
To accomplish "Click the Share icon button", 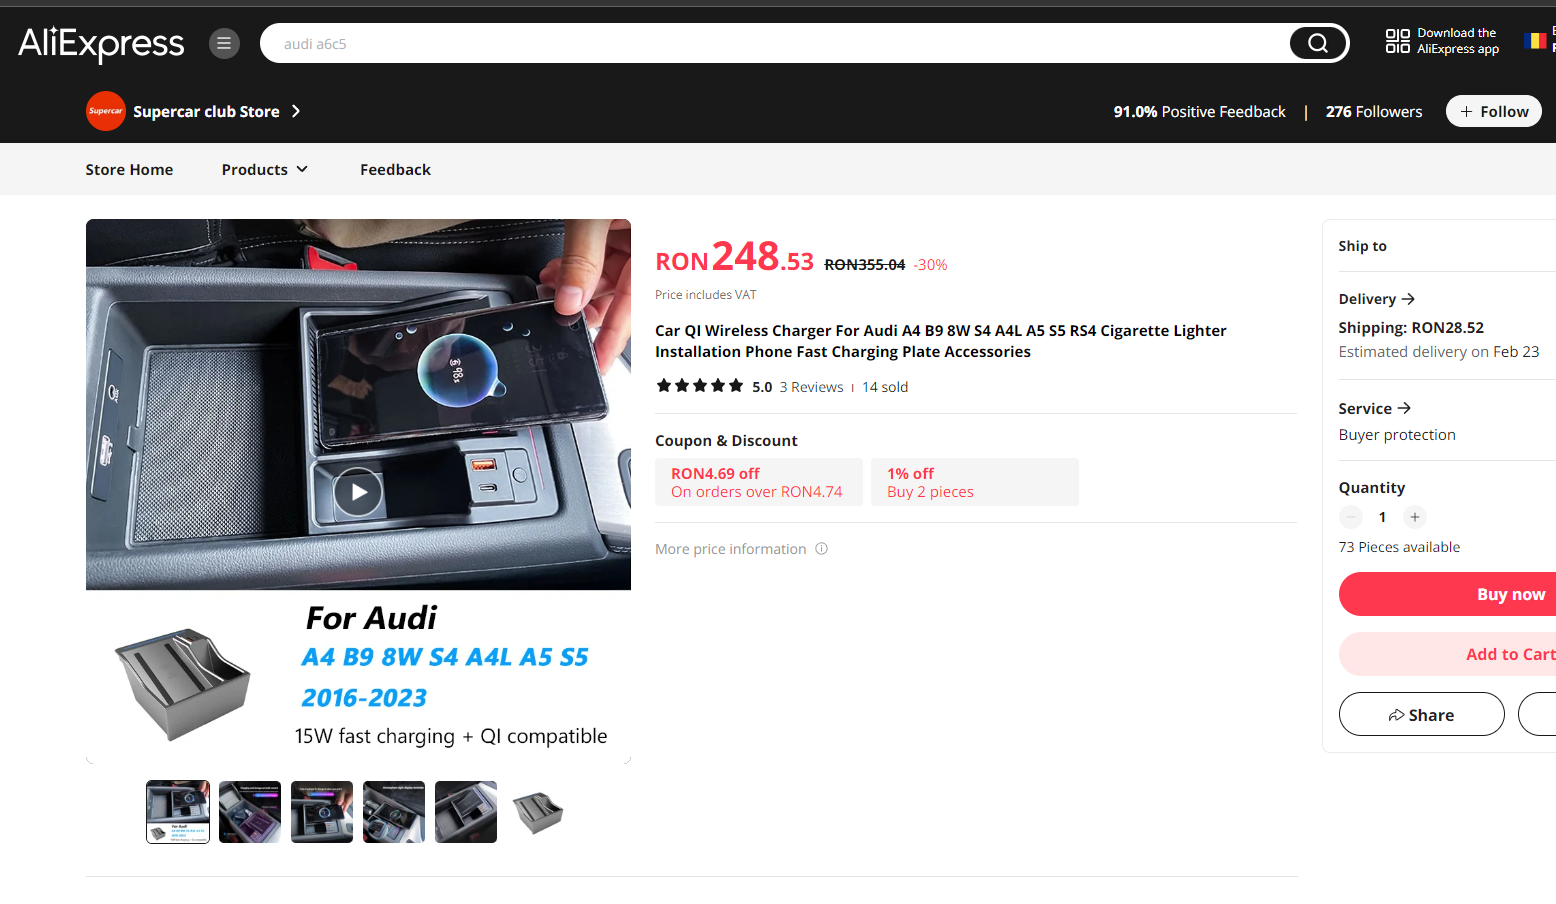I will (x=1421, y=713).
